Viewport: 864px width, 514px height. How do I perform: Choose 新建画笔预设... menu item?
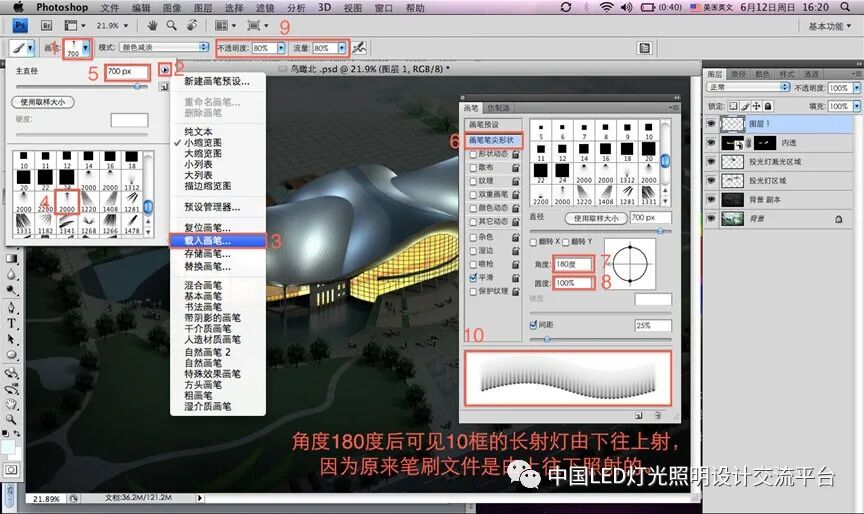point(218,81)
